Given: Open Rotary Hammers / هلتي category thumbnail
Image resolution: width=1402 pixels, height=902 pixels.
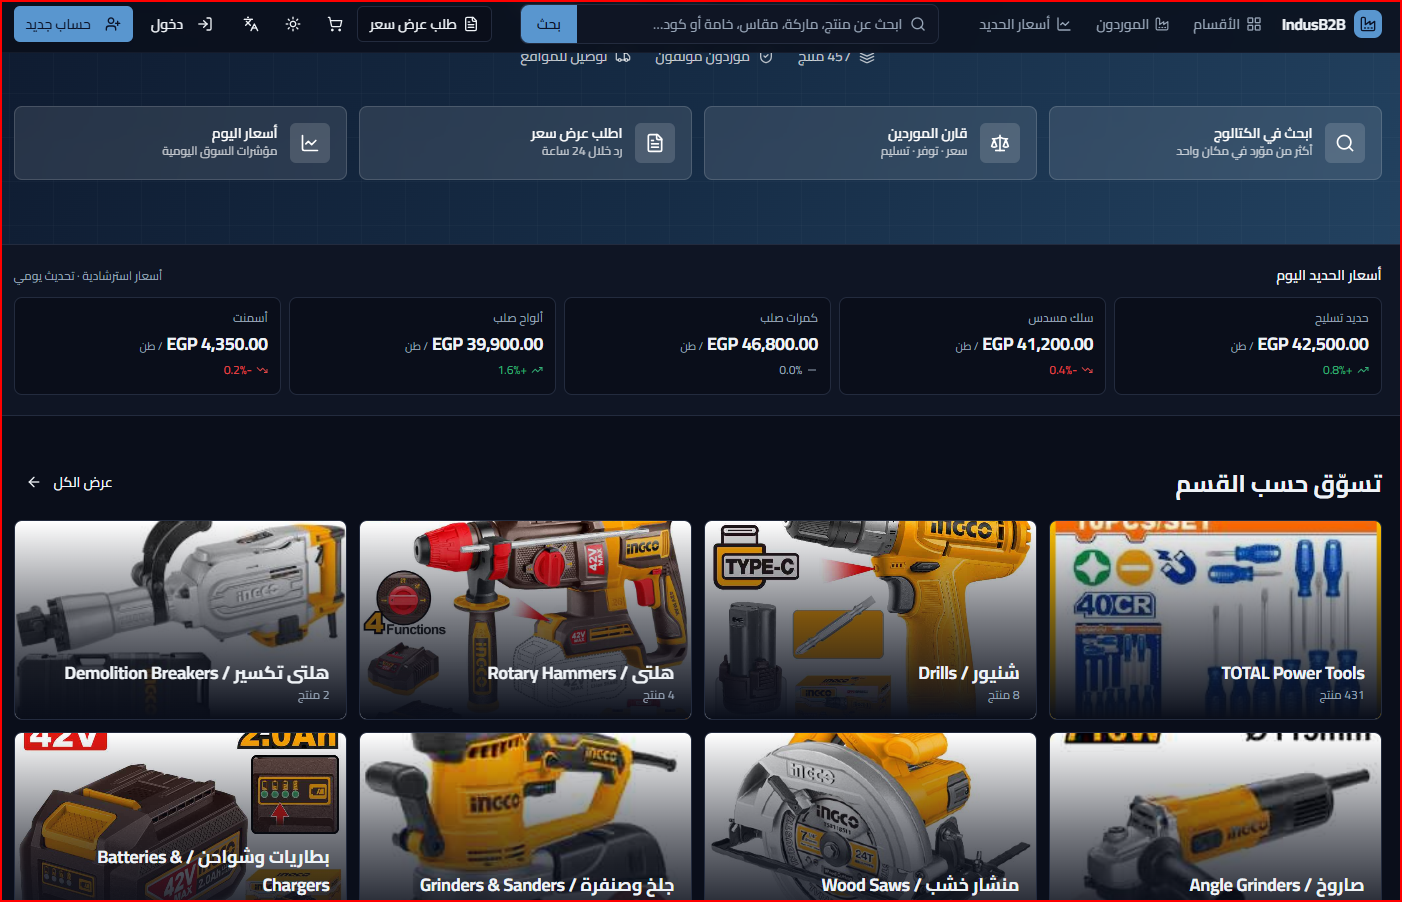Looking at the screenshot, I should [525, 620].
